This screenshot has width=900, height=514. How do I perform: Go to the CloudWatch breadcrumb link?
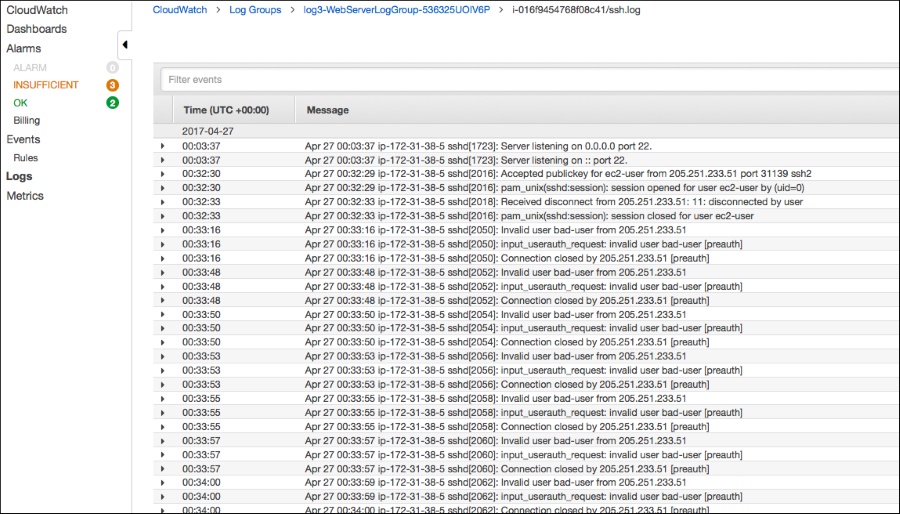click(x=180, y=10)
